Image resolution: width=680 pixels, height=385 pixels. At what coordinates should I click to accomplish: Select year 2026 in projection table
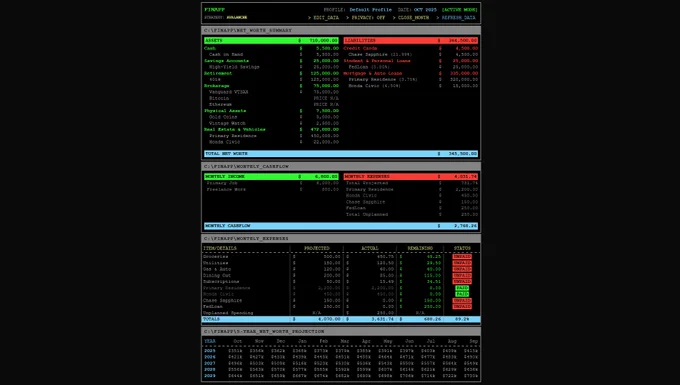(x=210, y=357)
